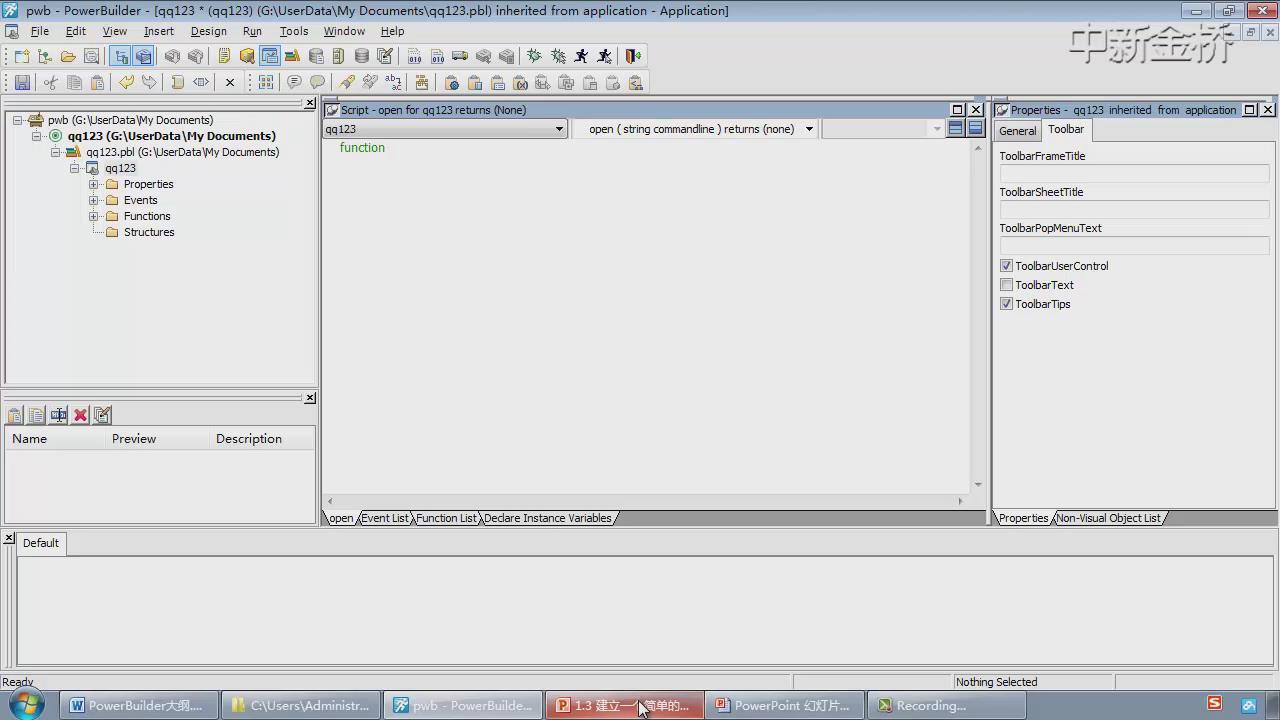
Task: Click the paste clip icon in clip pane
Action: click(15, 415)
